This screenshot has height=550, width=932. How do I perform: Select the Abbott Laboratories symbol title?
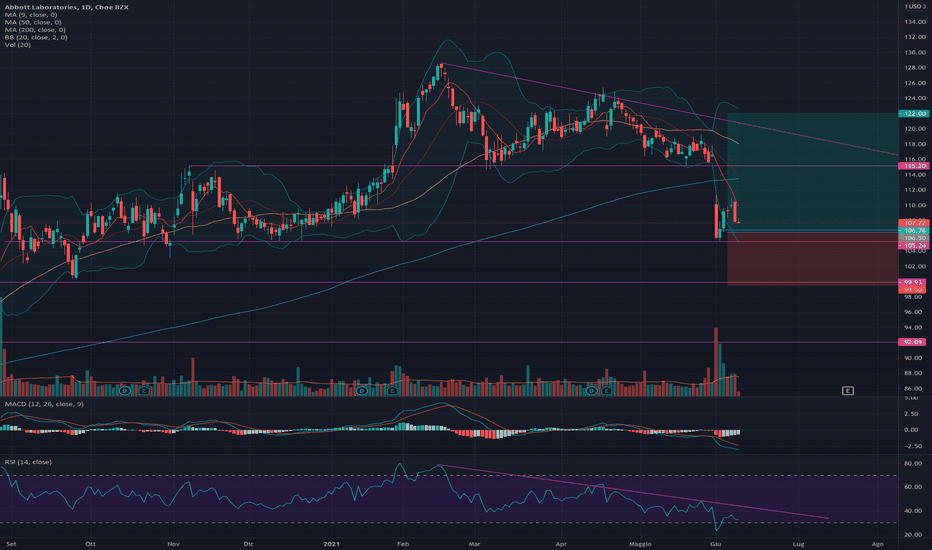[x=67, y=7]
